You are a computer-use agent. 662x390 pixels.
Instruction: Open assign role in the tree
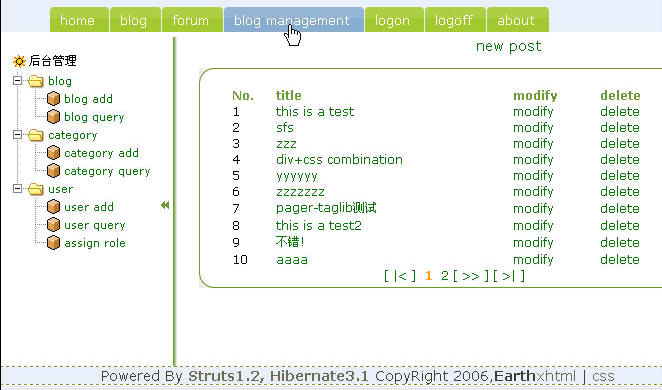[x=95, y=244]
